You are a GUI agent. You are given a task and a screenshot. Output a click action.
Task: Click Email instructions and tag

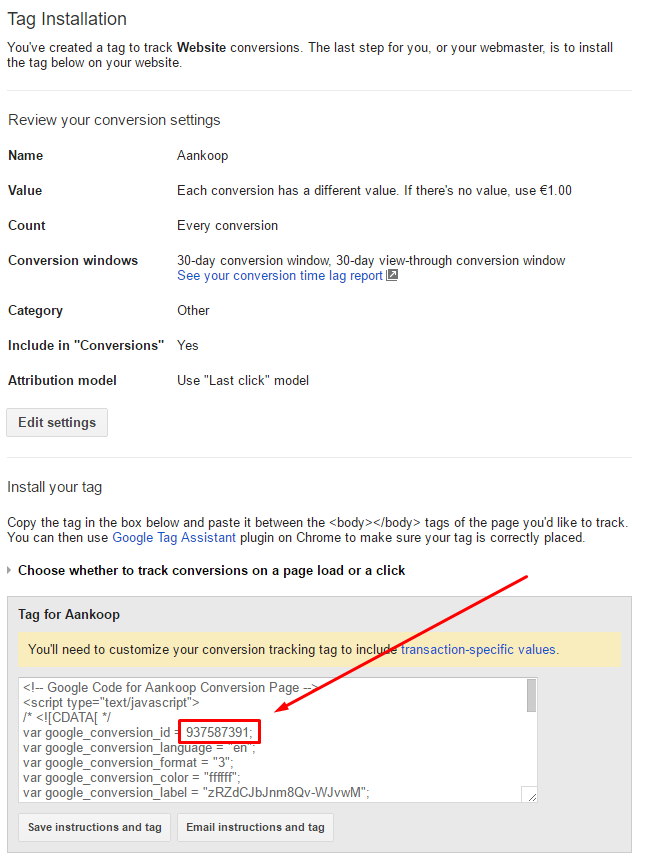click(255, 827)
